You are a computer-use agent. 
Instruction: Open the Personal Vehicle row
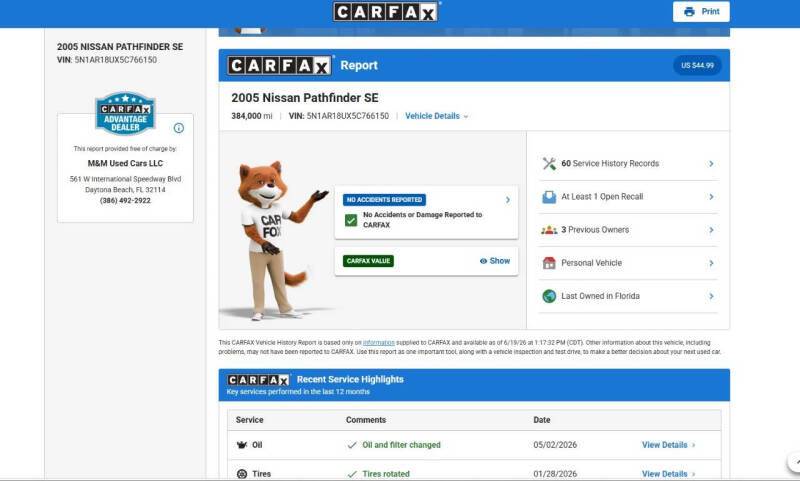point(628,263)
